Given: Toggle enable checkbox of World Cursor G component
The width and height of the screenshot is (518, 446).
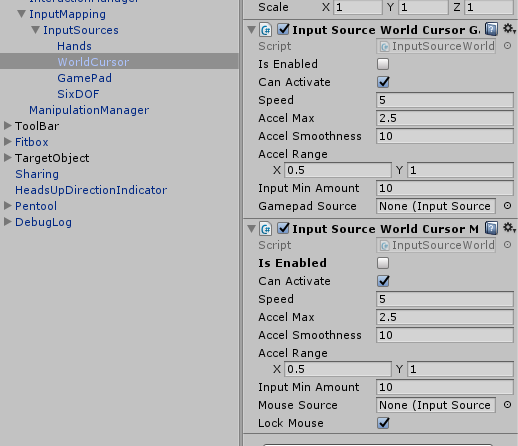Looking at the screenshot, I should click(x=283, y=29).
